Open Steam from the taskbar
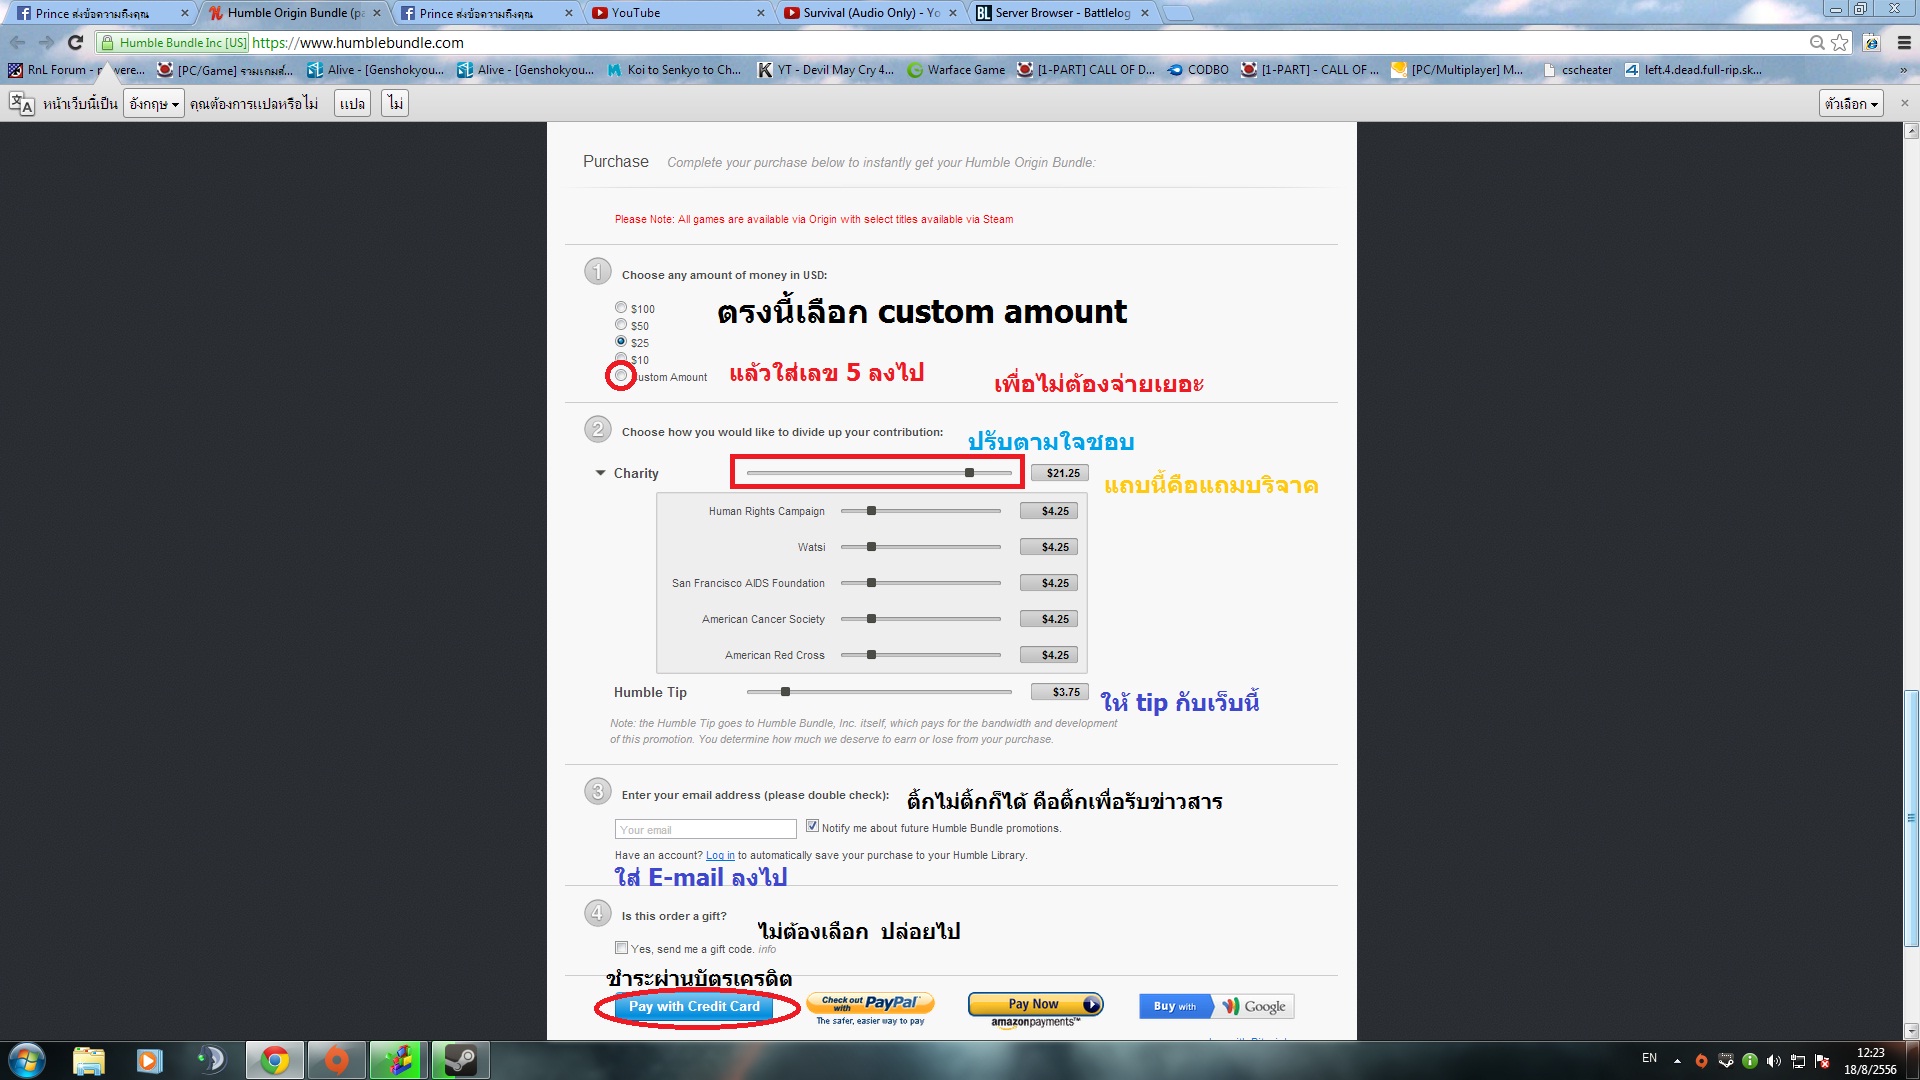 coord(460,1060)
